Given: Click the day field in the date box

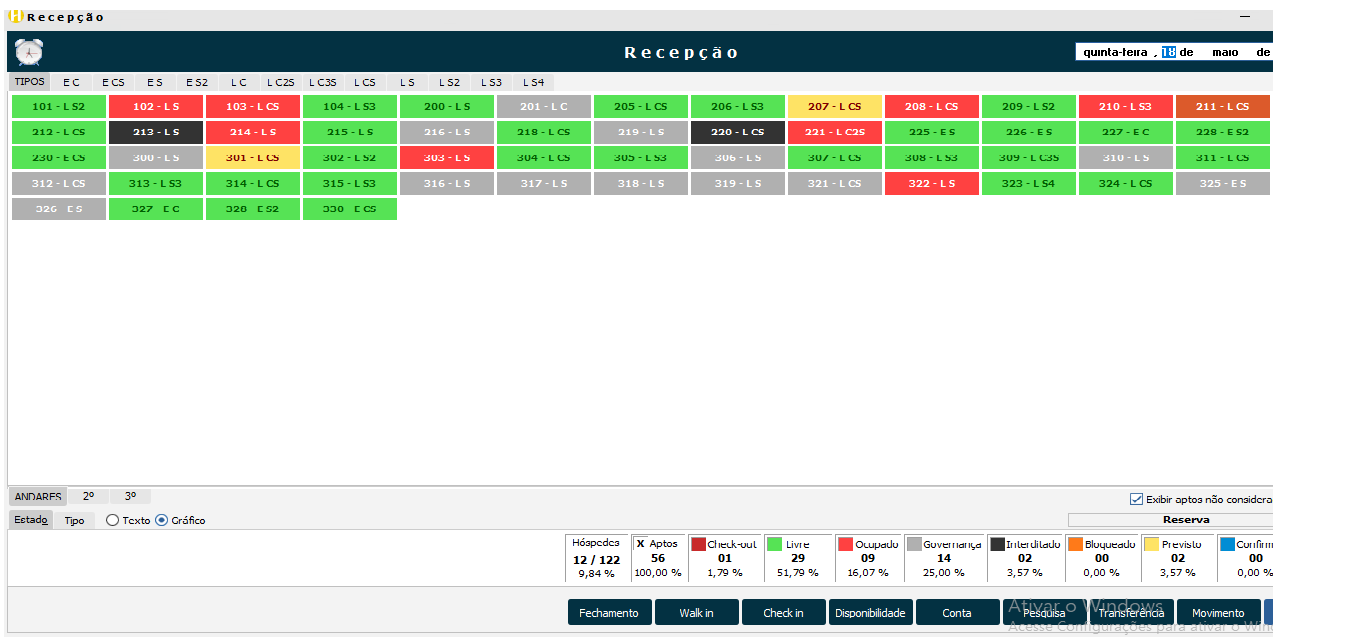Looking at the screenshot, I should [1167, 52].
